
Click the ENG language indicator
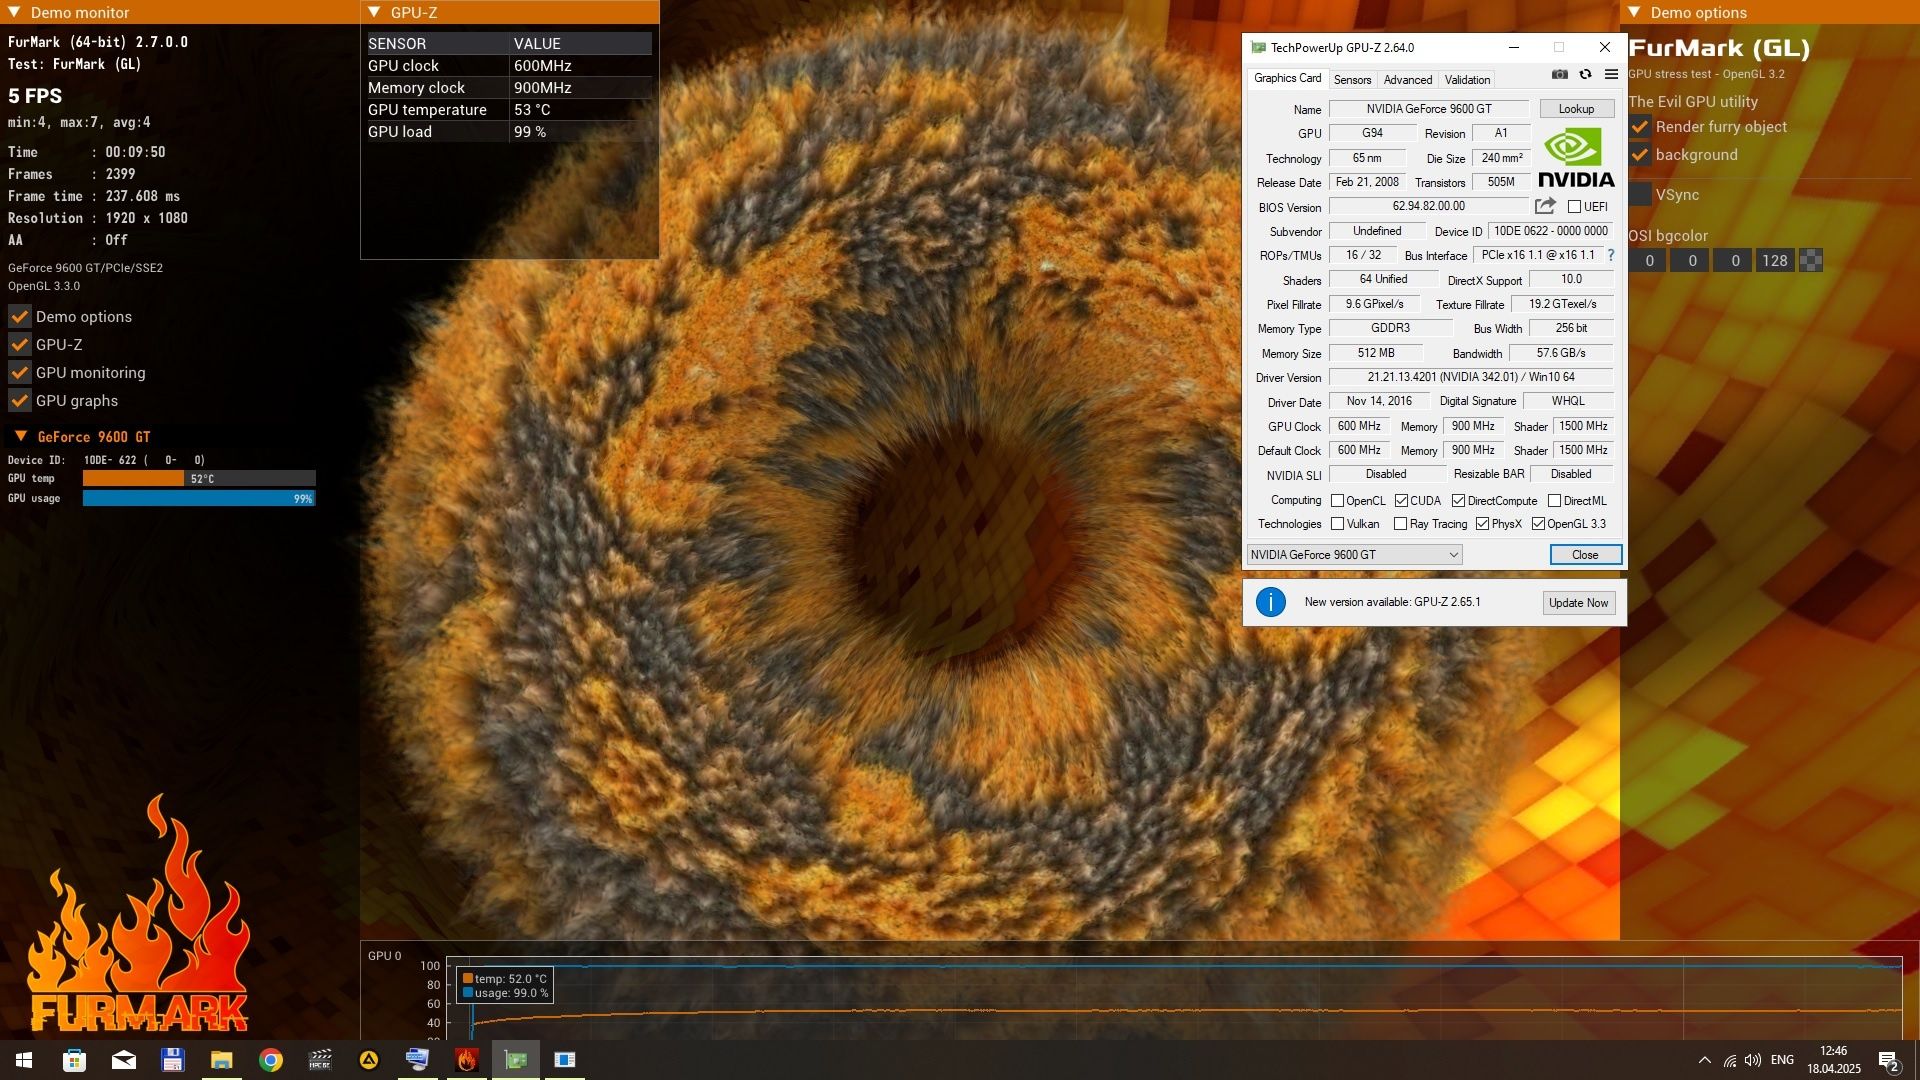[1782, 1060]
